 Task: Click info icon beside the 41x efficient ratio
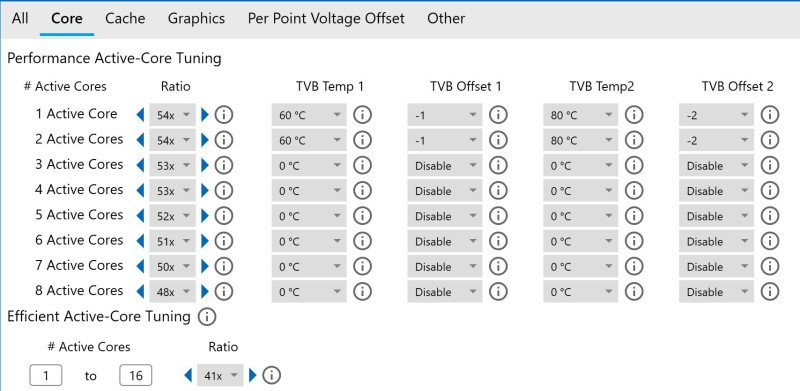(271, 376)
